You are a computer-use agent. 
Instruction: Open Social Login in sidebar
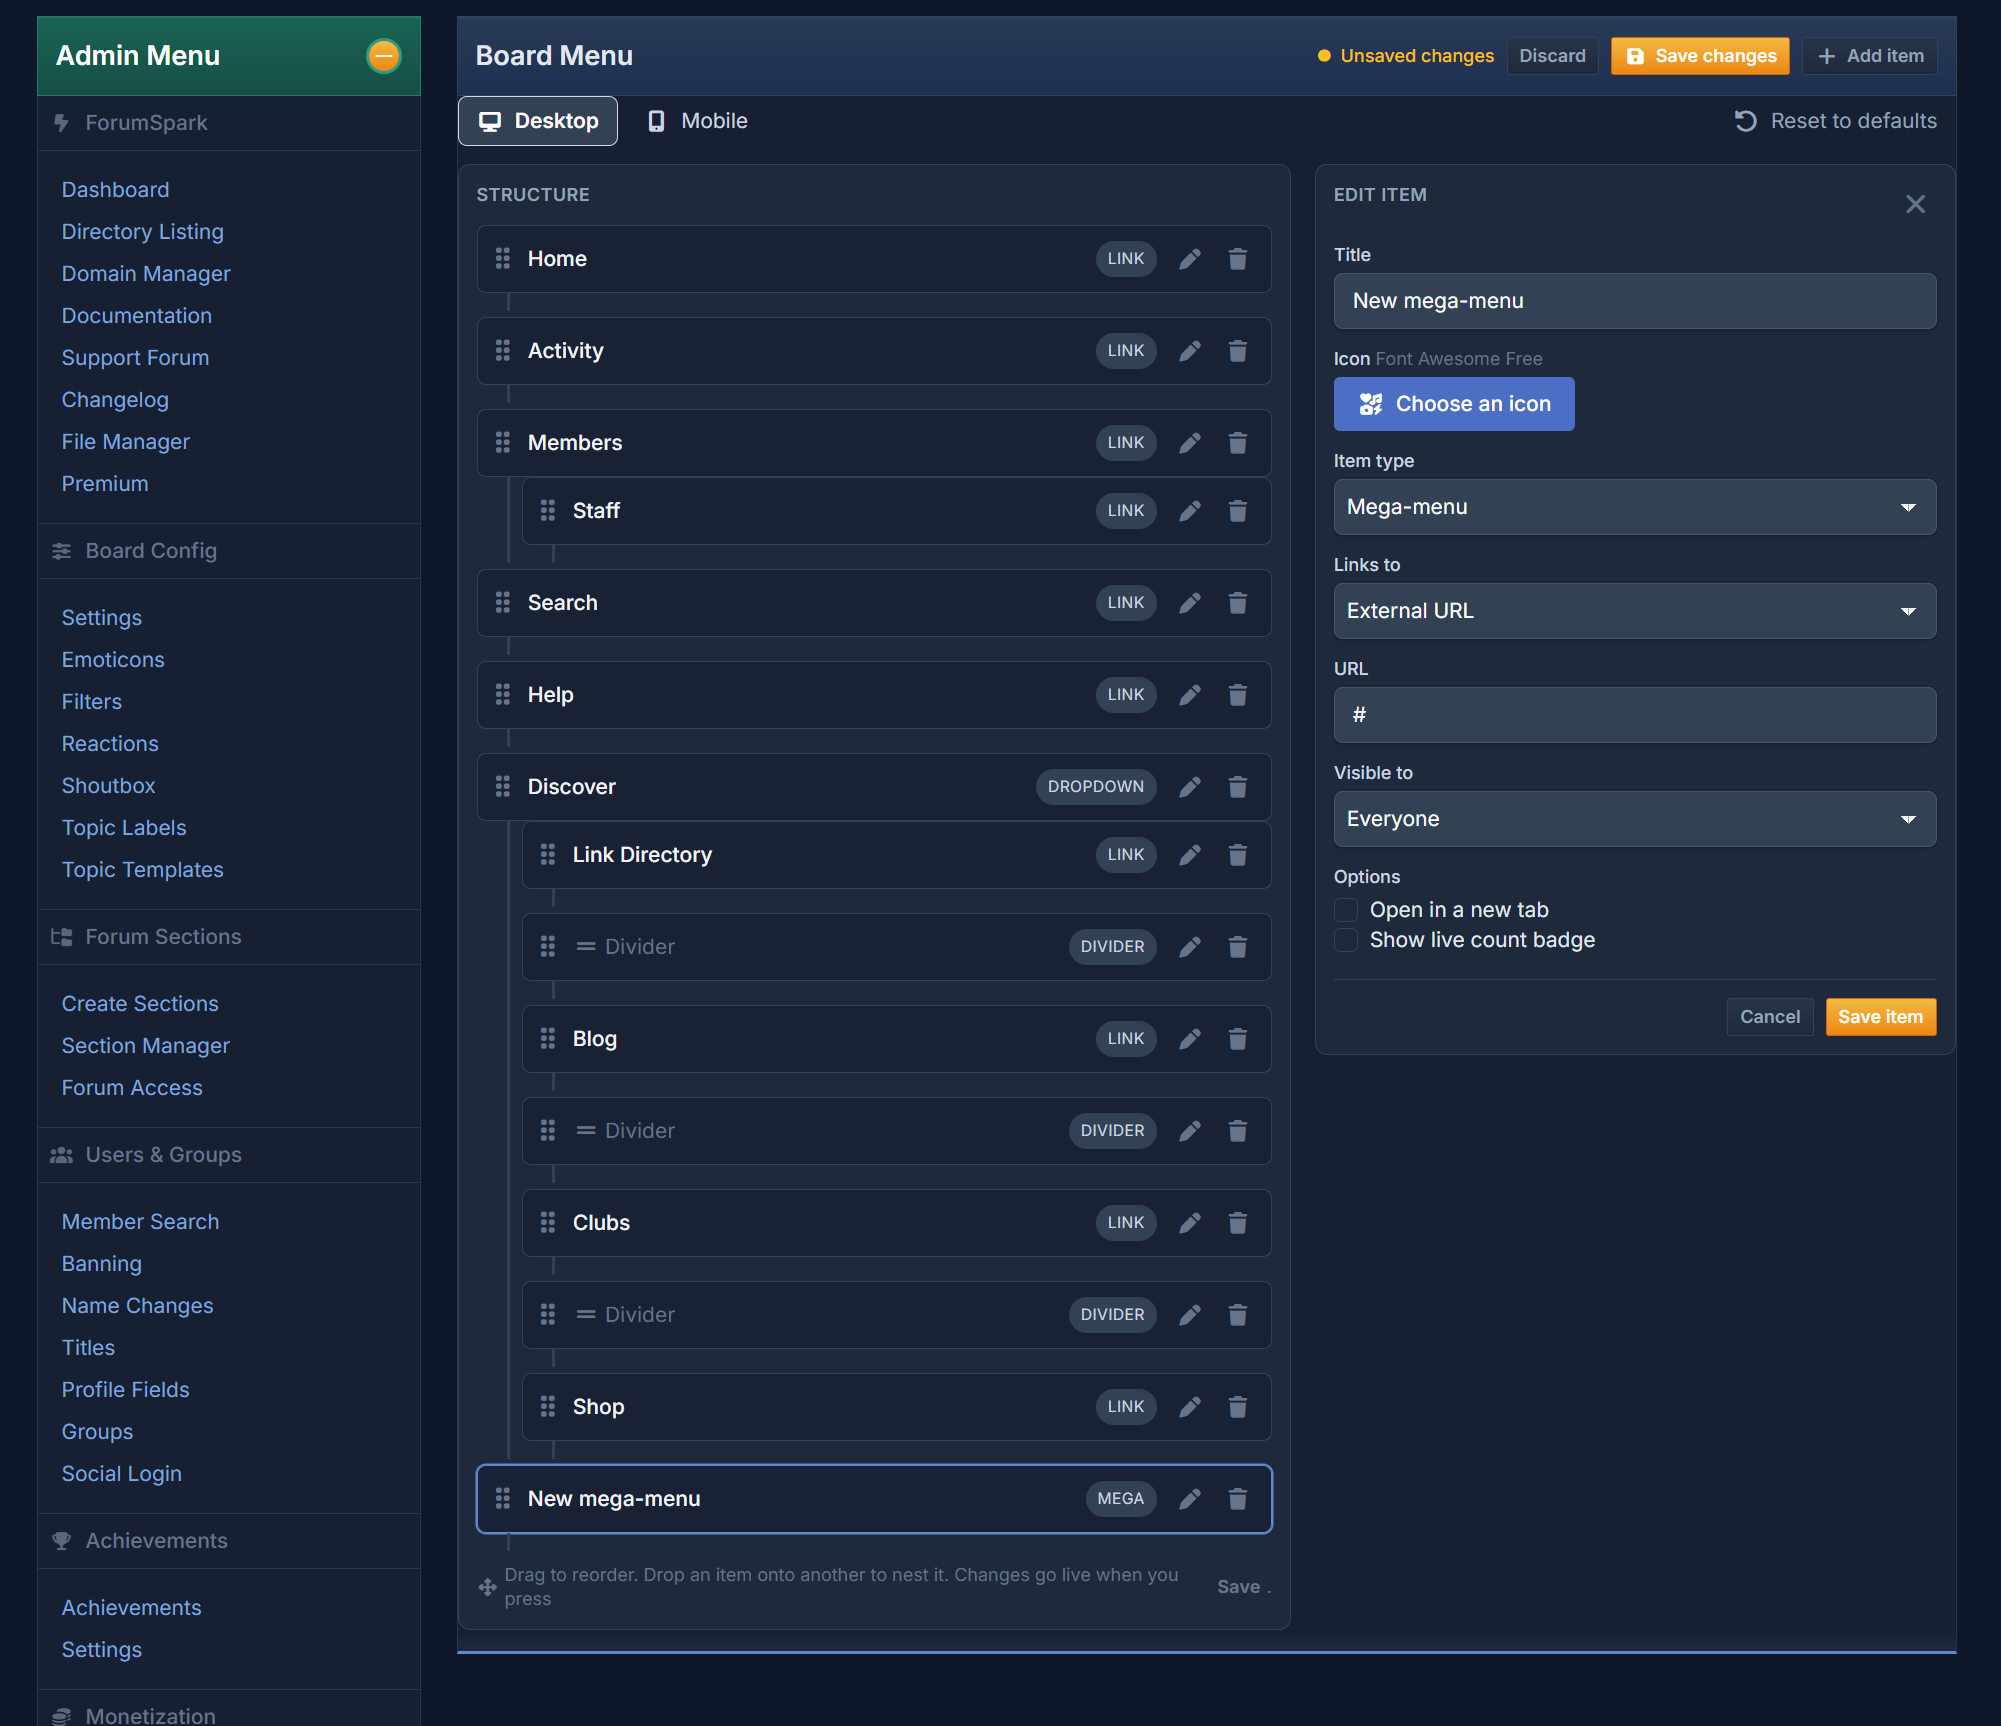[x=121, y=1474]
